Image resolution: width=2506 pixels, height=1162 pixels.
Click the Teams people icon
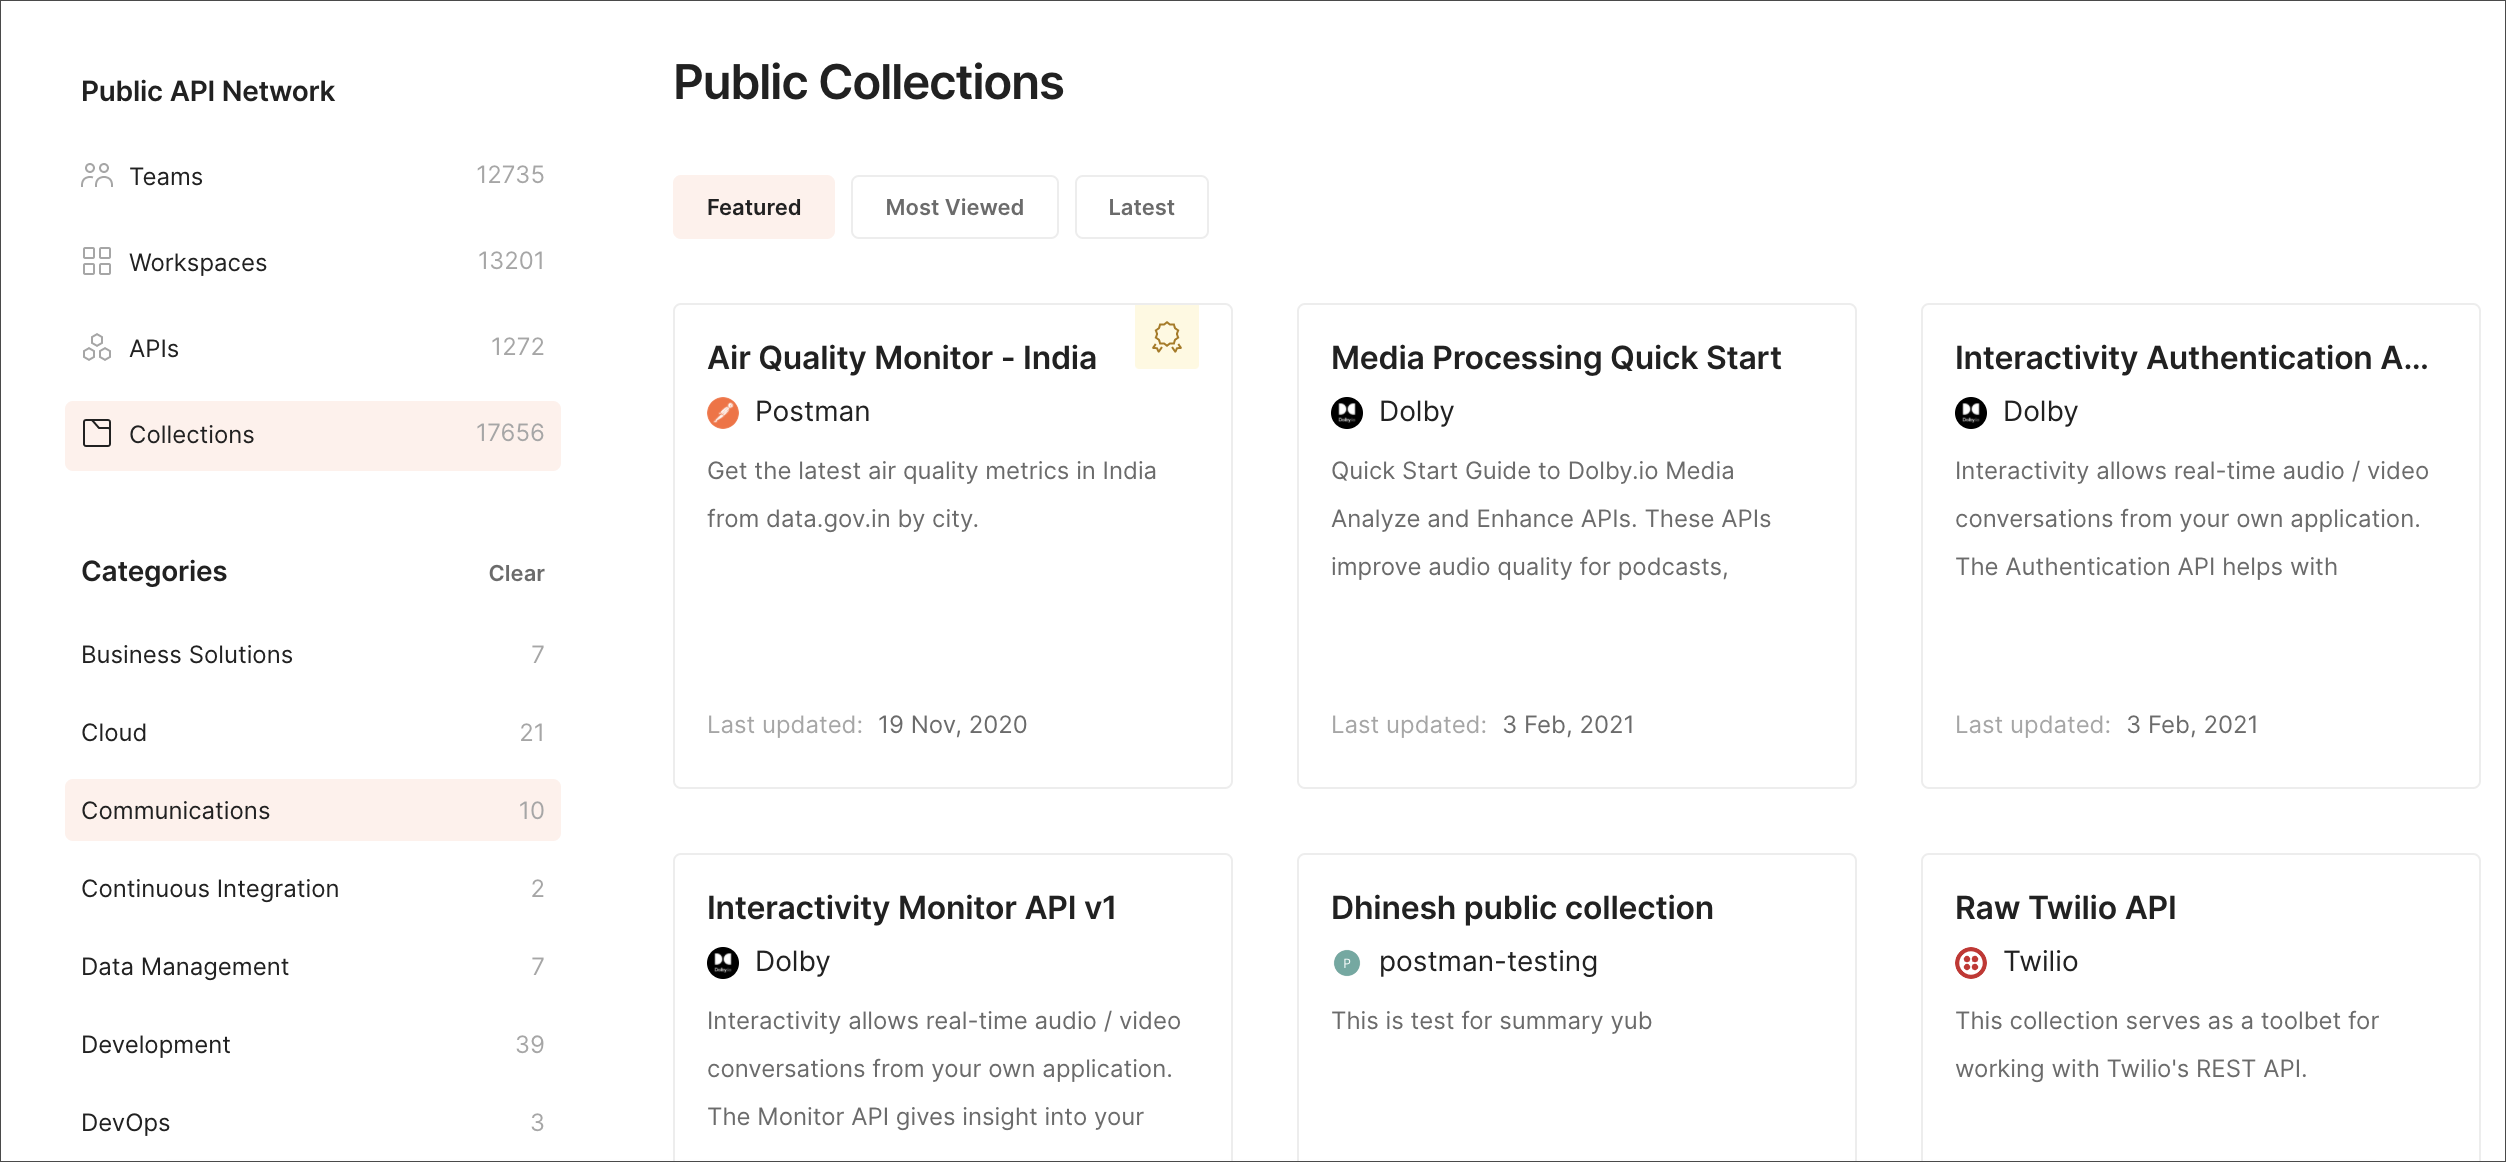point(97,176)
